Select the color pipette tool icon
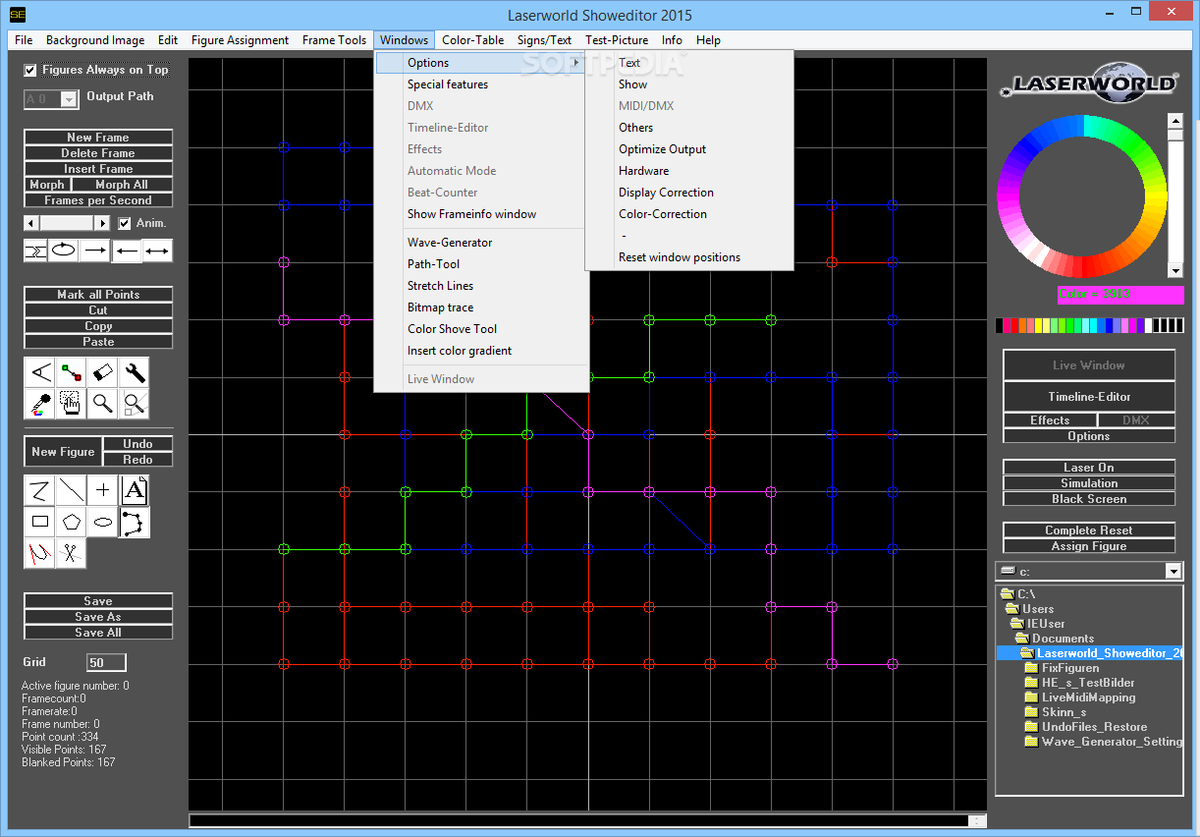 (39, 404)
